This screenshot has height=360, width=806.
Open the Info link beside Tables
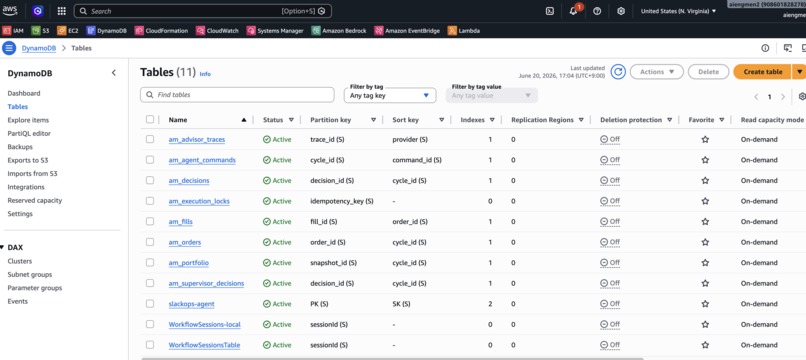[205, 74]
